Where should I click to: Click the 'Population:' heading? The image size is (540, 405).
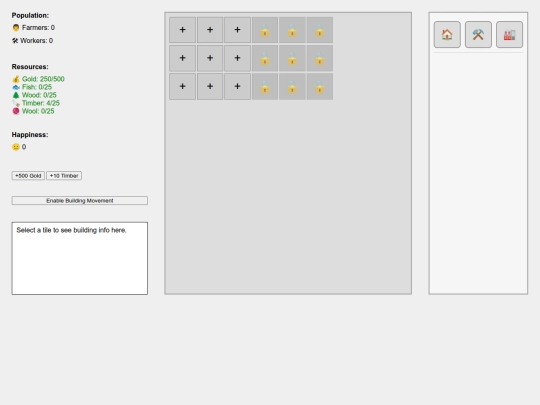30,15
